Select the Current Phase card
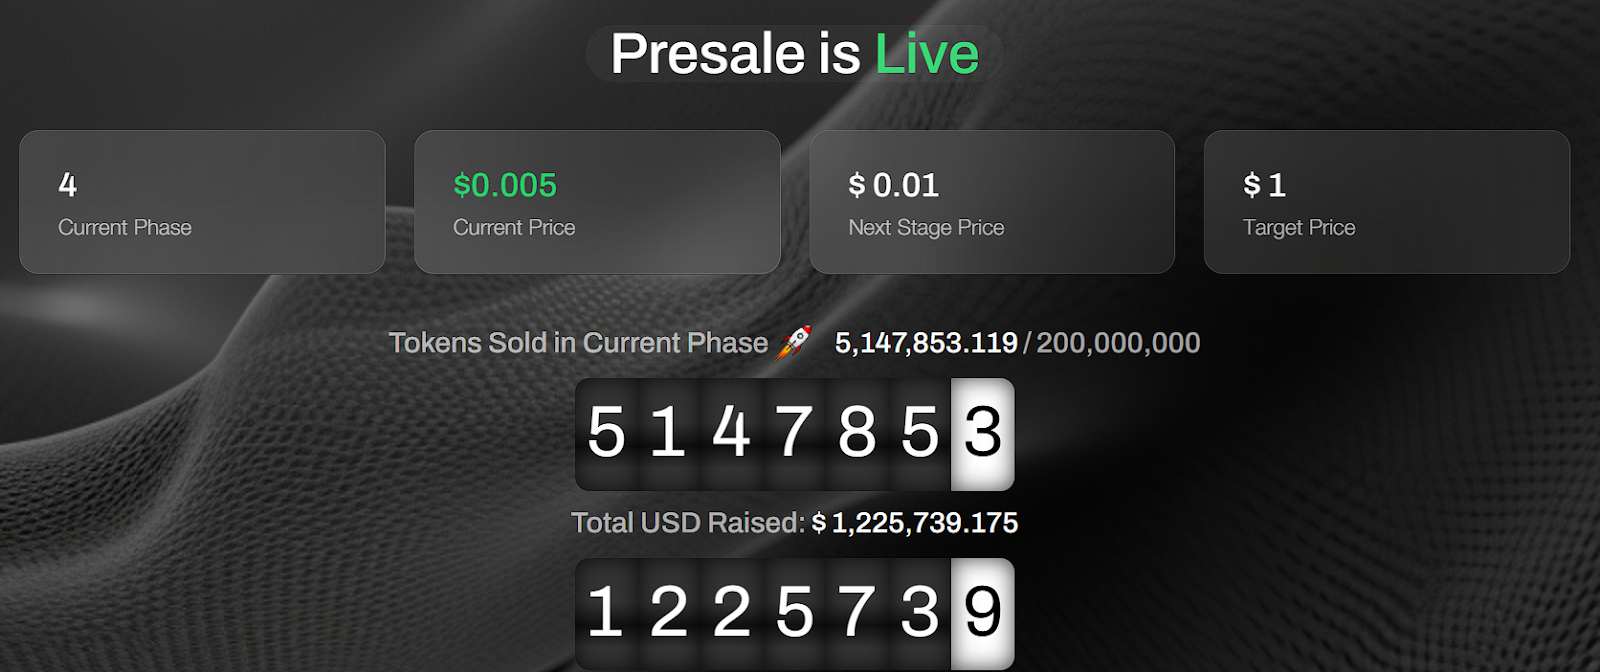The width and height of the screenshot is (1600, 672). 202,202
